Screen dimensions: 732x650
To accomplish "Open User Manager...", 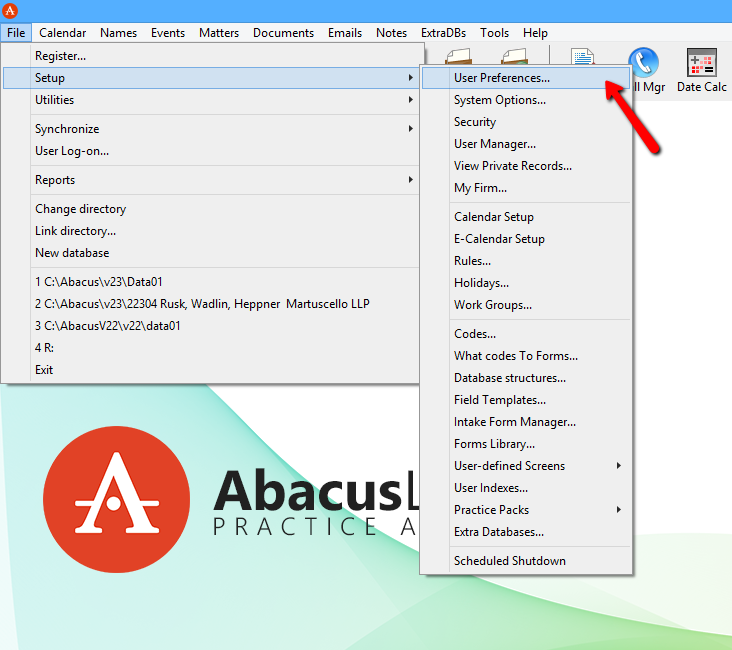I will (526, 144).
